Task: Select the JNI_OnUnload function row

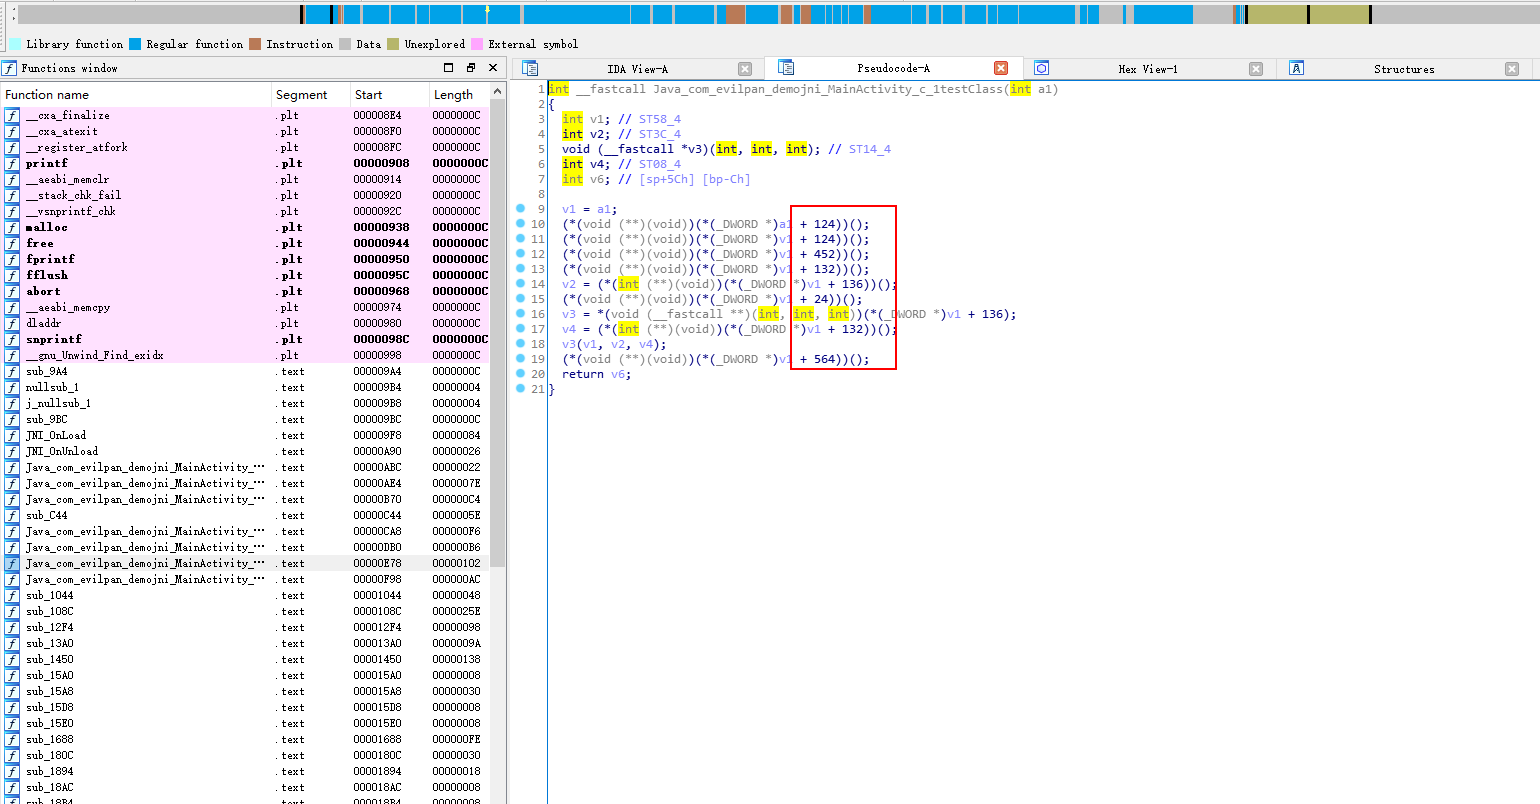Action: 246,451
